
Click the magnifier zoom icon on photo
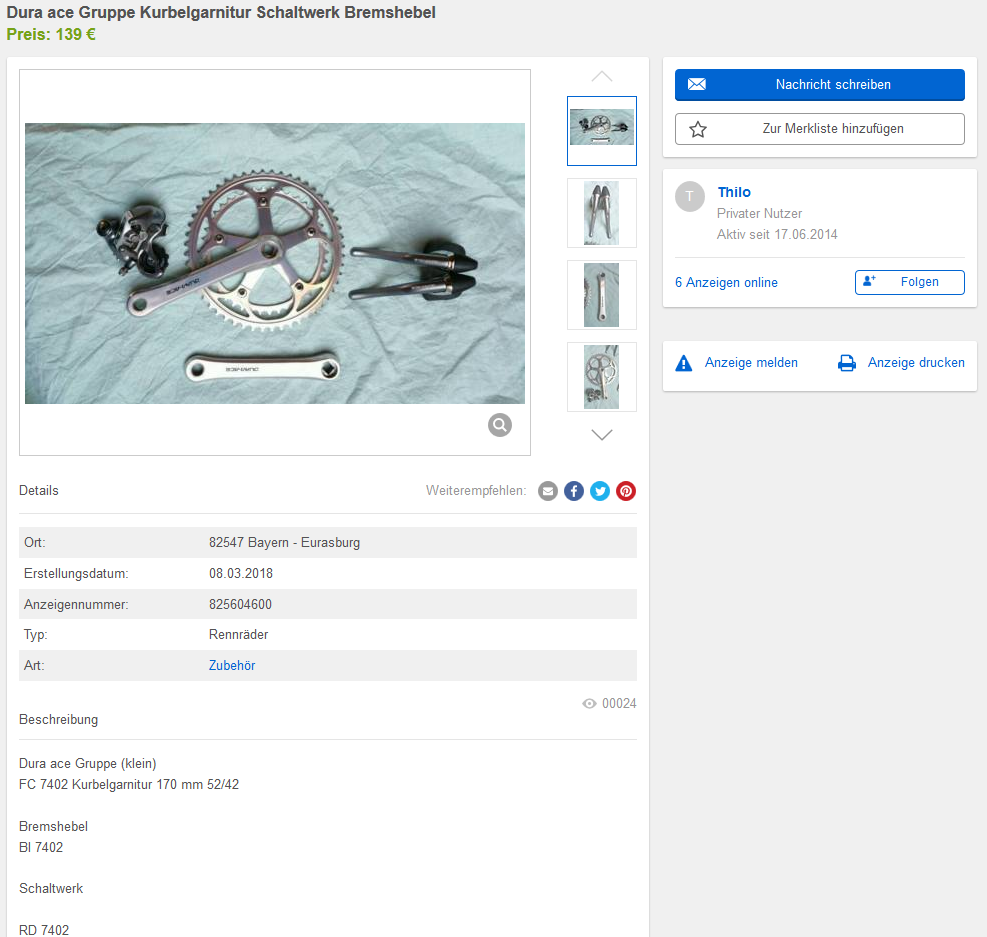pyautogui.click(x=500, y=425)
